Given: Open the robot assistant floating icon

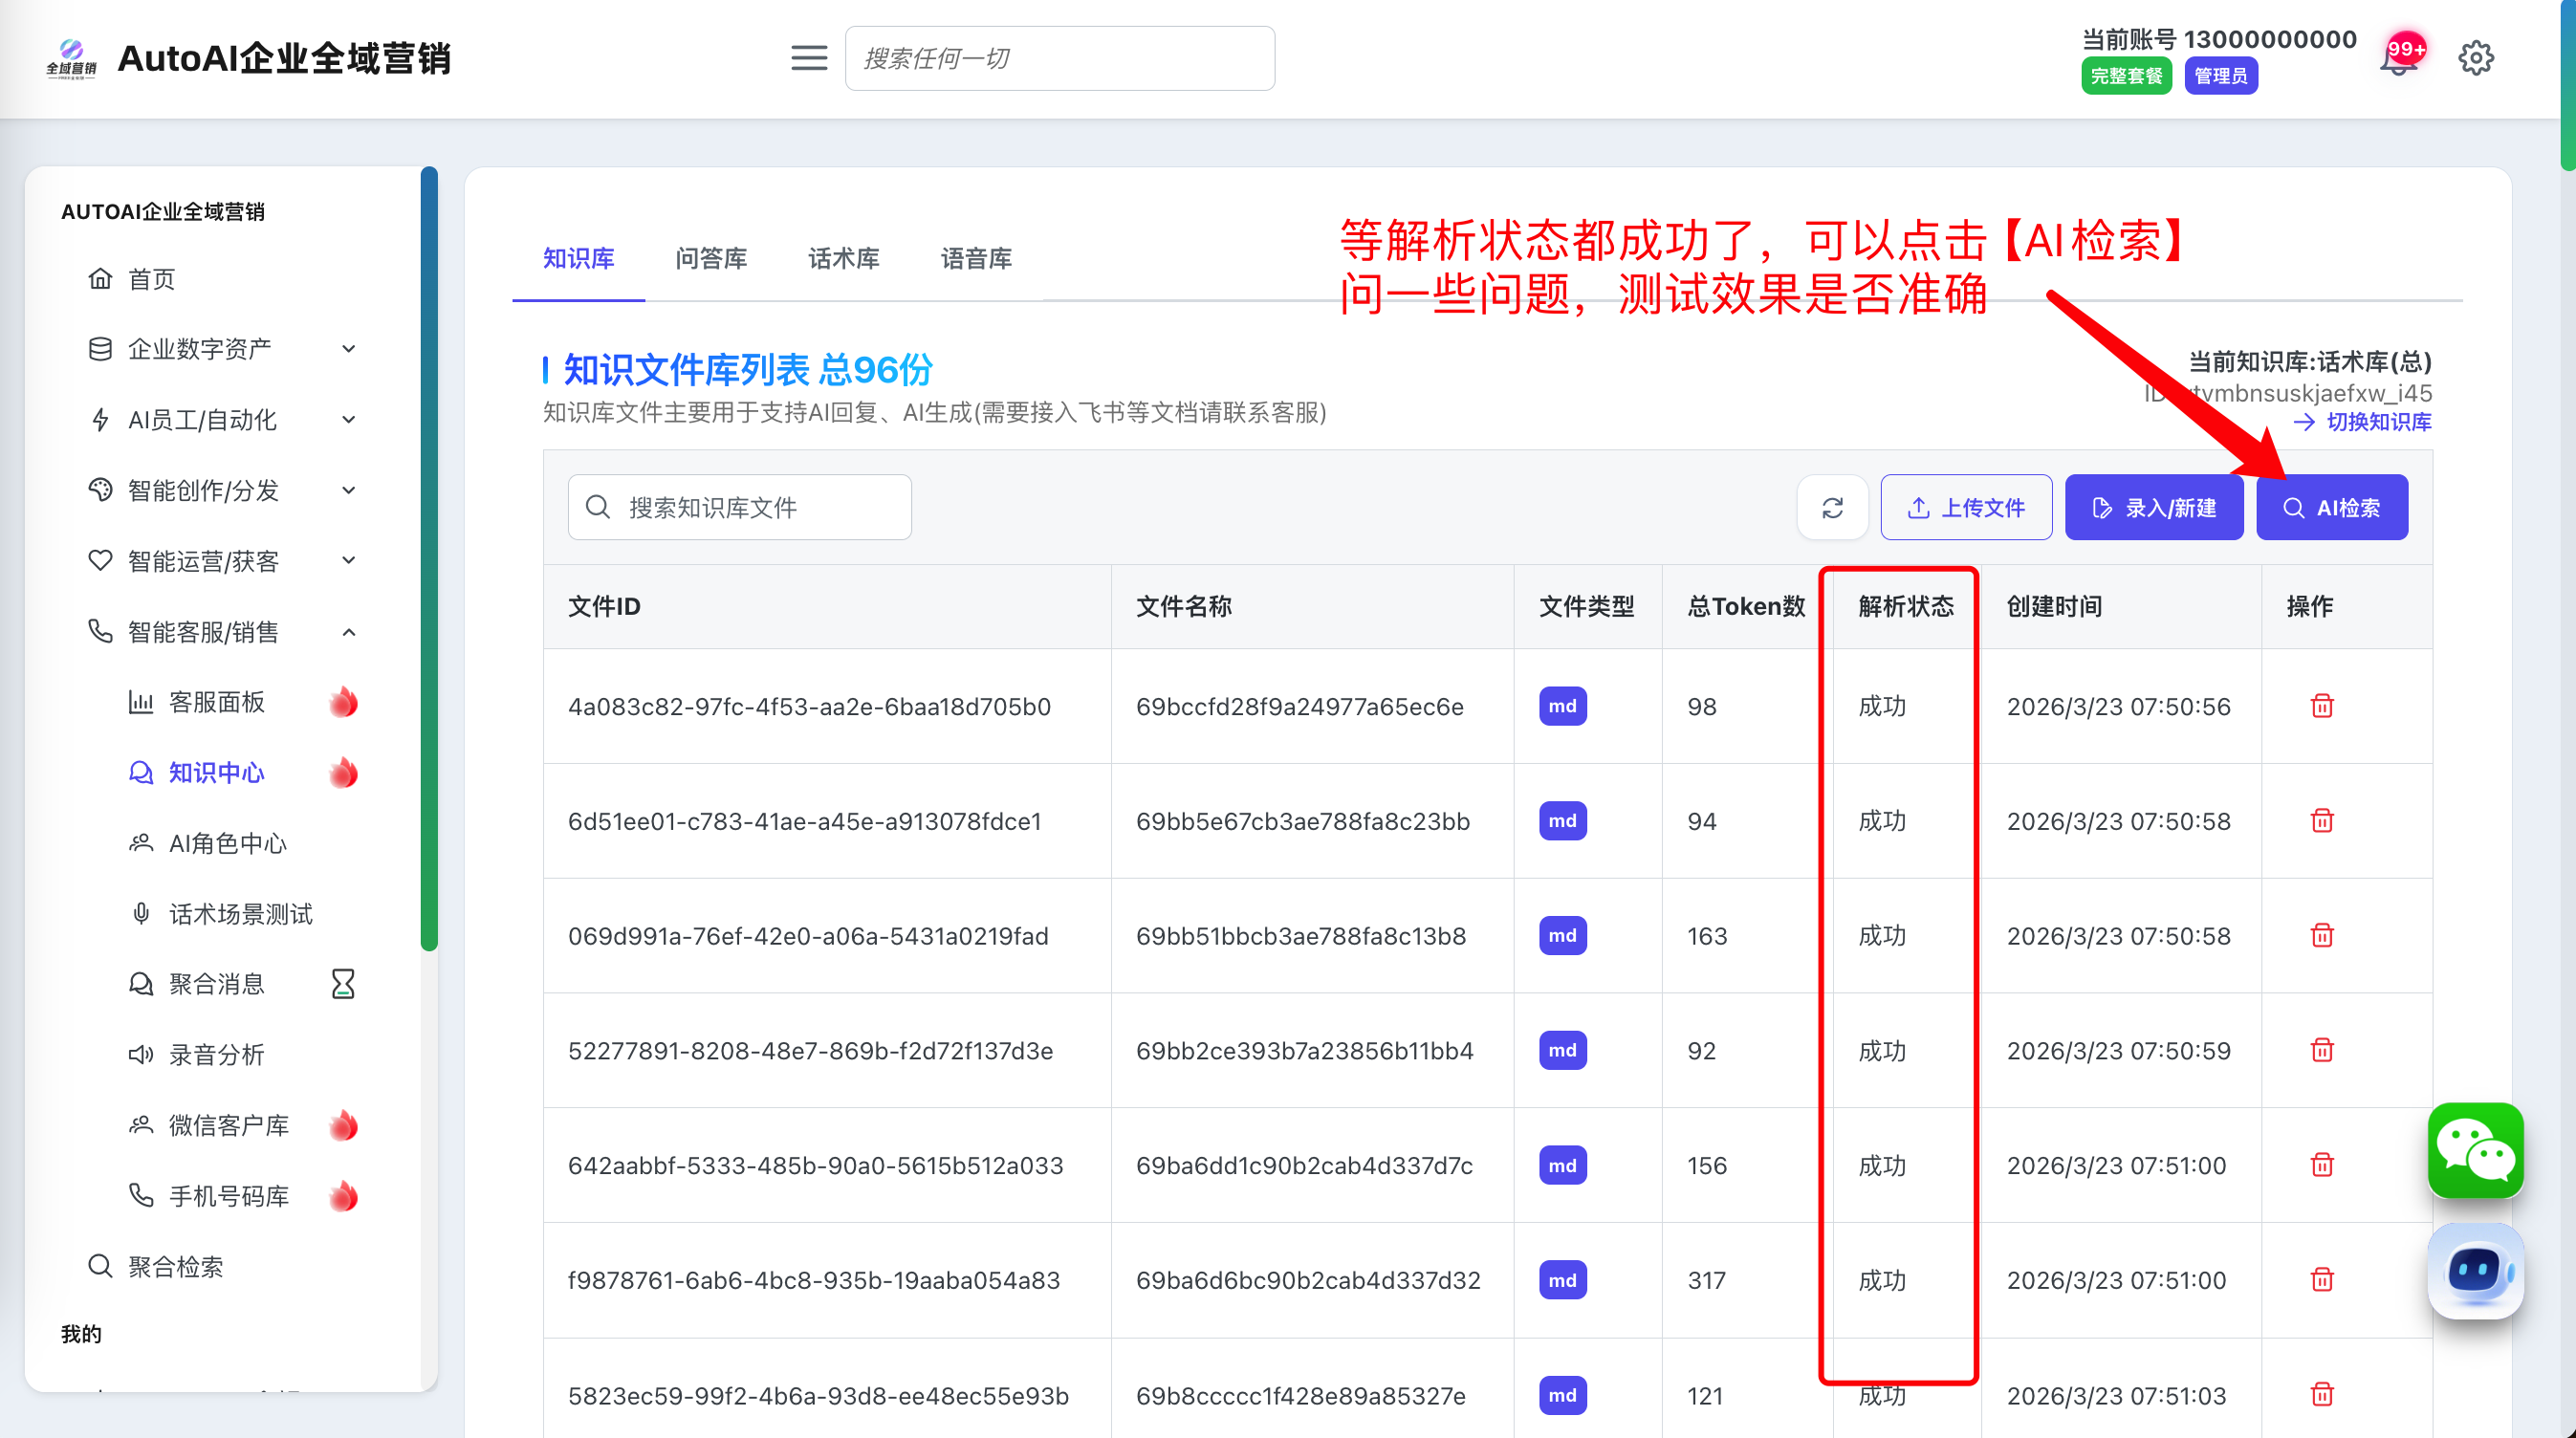Looking at the screenshot, I should pyautogui.click(x=2475, y=1272).
